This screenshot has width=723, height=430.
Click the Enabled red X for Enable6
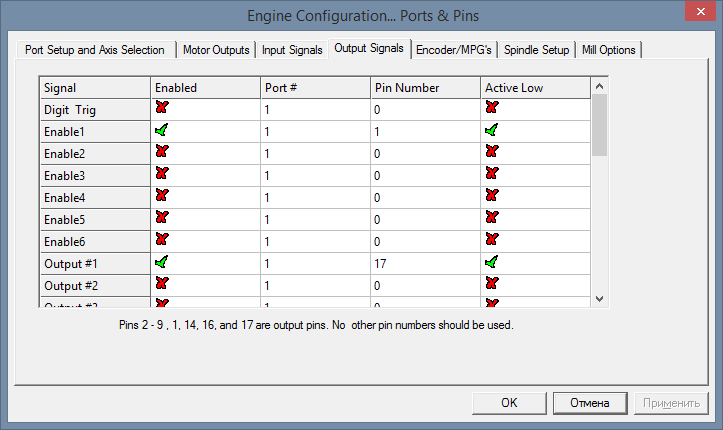point(161,240)
